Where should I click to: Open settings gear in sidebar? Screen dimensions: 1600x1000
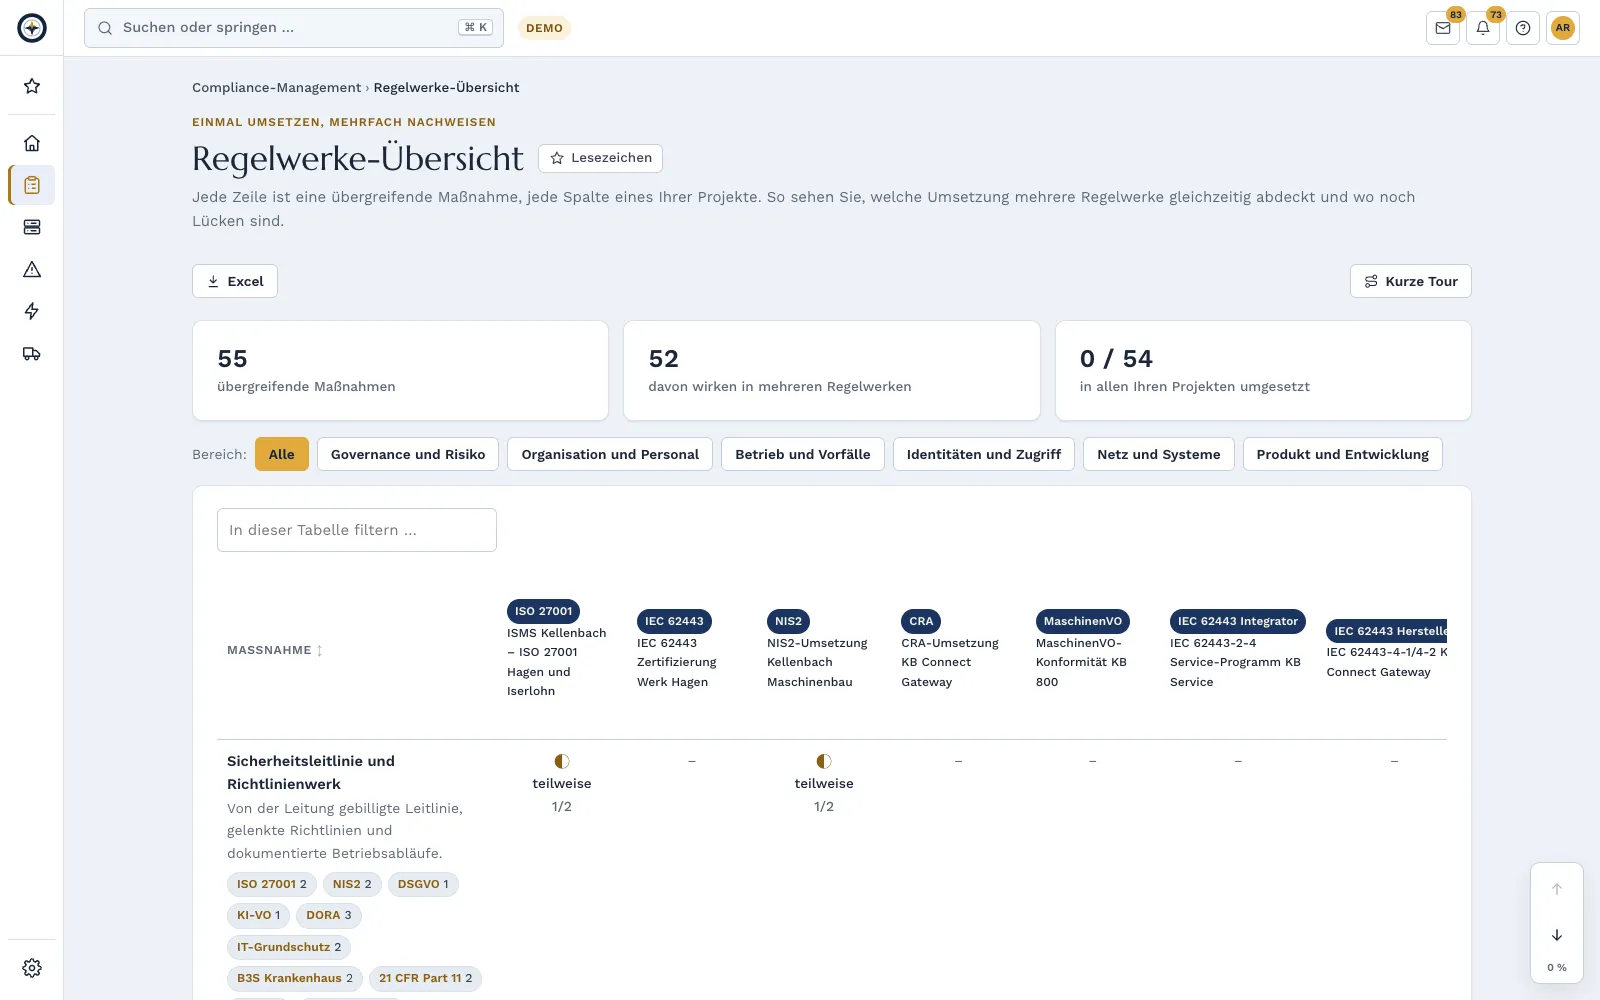tap(32, 968)
